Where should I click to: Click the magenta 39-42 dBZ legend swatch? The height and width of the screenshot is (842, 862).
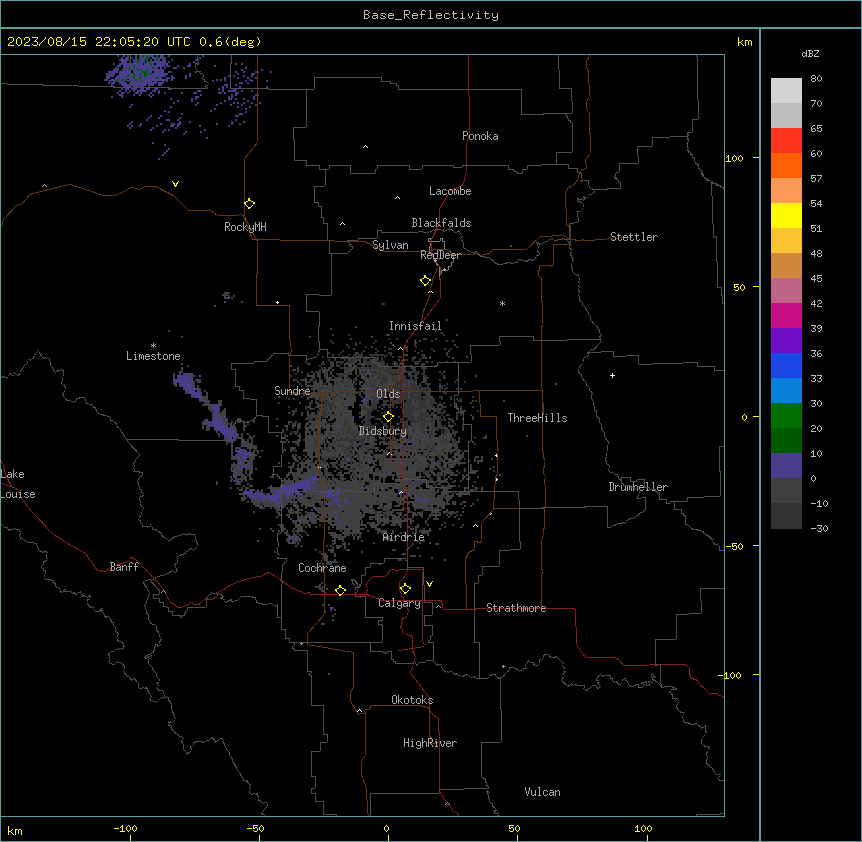(x=786, y=315)
